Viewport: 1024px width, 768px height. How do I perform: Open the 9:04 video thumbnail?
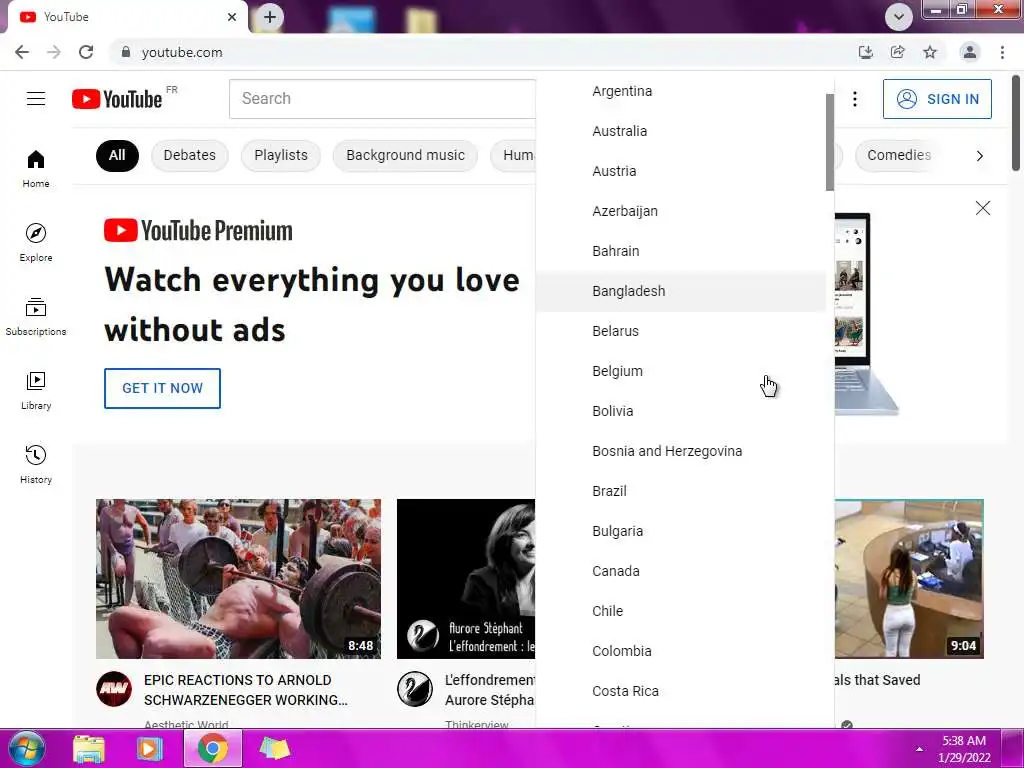click(909, 579)
